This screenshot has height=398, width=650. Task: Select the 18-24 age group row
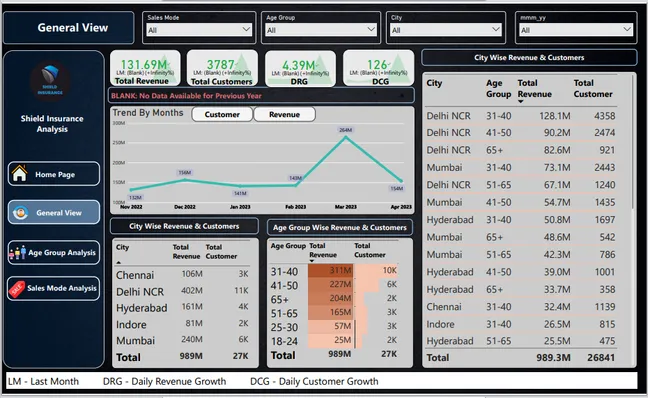tap(334, 341)
